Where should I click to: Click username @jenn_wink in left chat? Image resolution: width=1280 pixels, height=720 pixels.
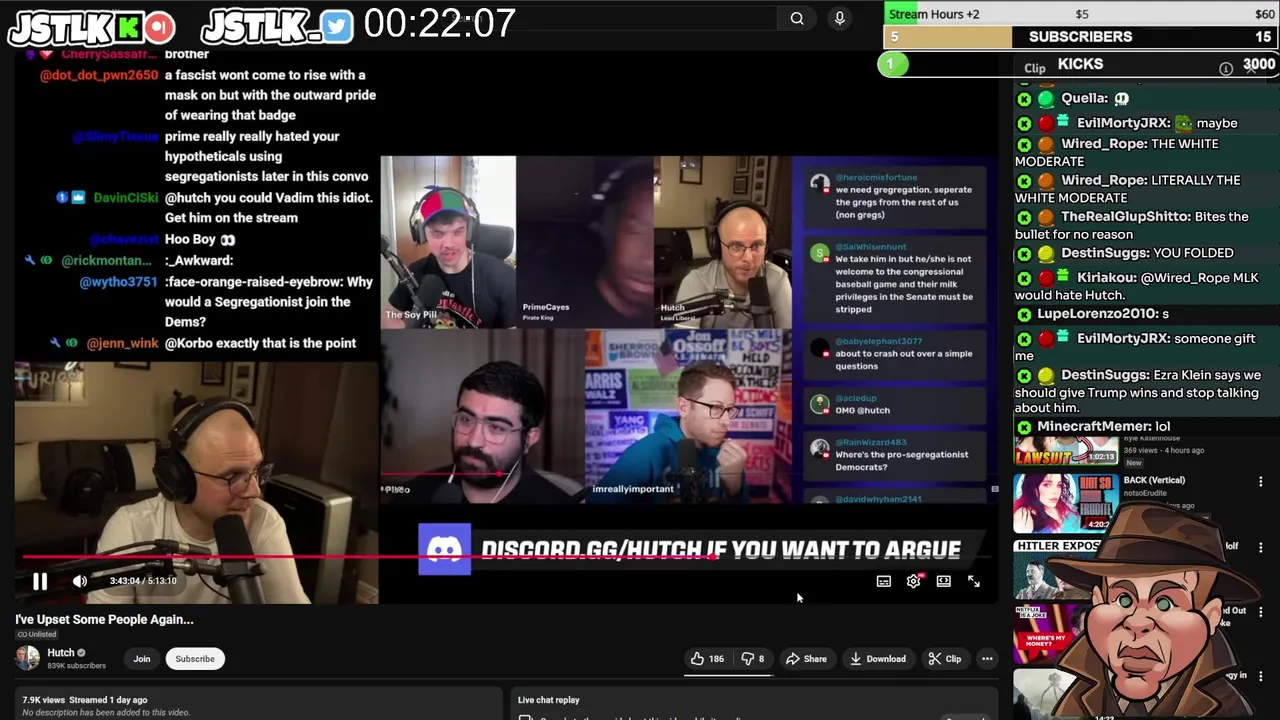123,343
